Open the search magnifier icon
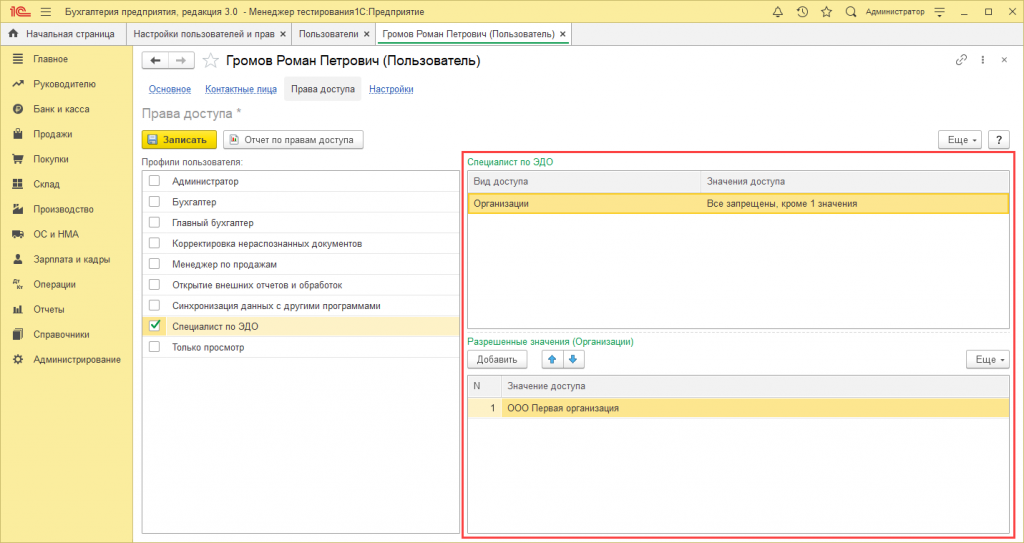This screenshot has height=543, width=1024. click(851, 11)
